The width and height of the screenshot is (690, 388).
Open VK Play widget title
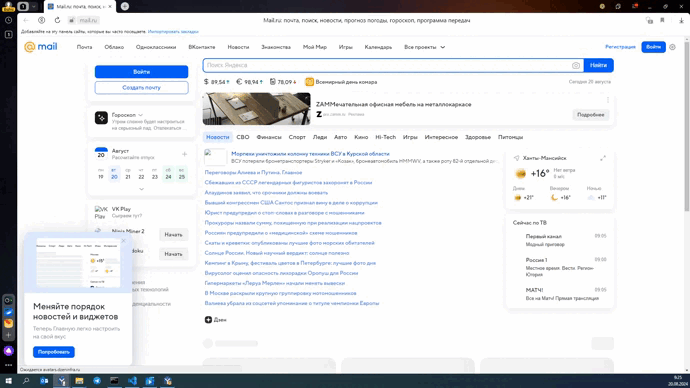(x=121, y=209)
